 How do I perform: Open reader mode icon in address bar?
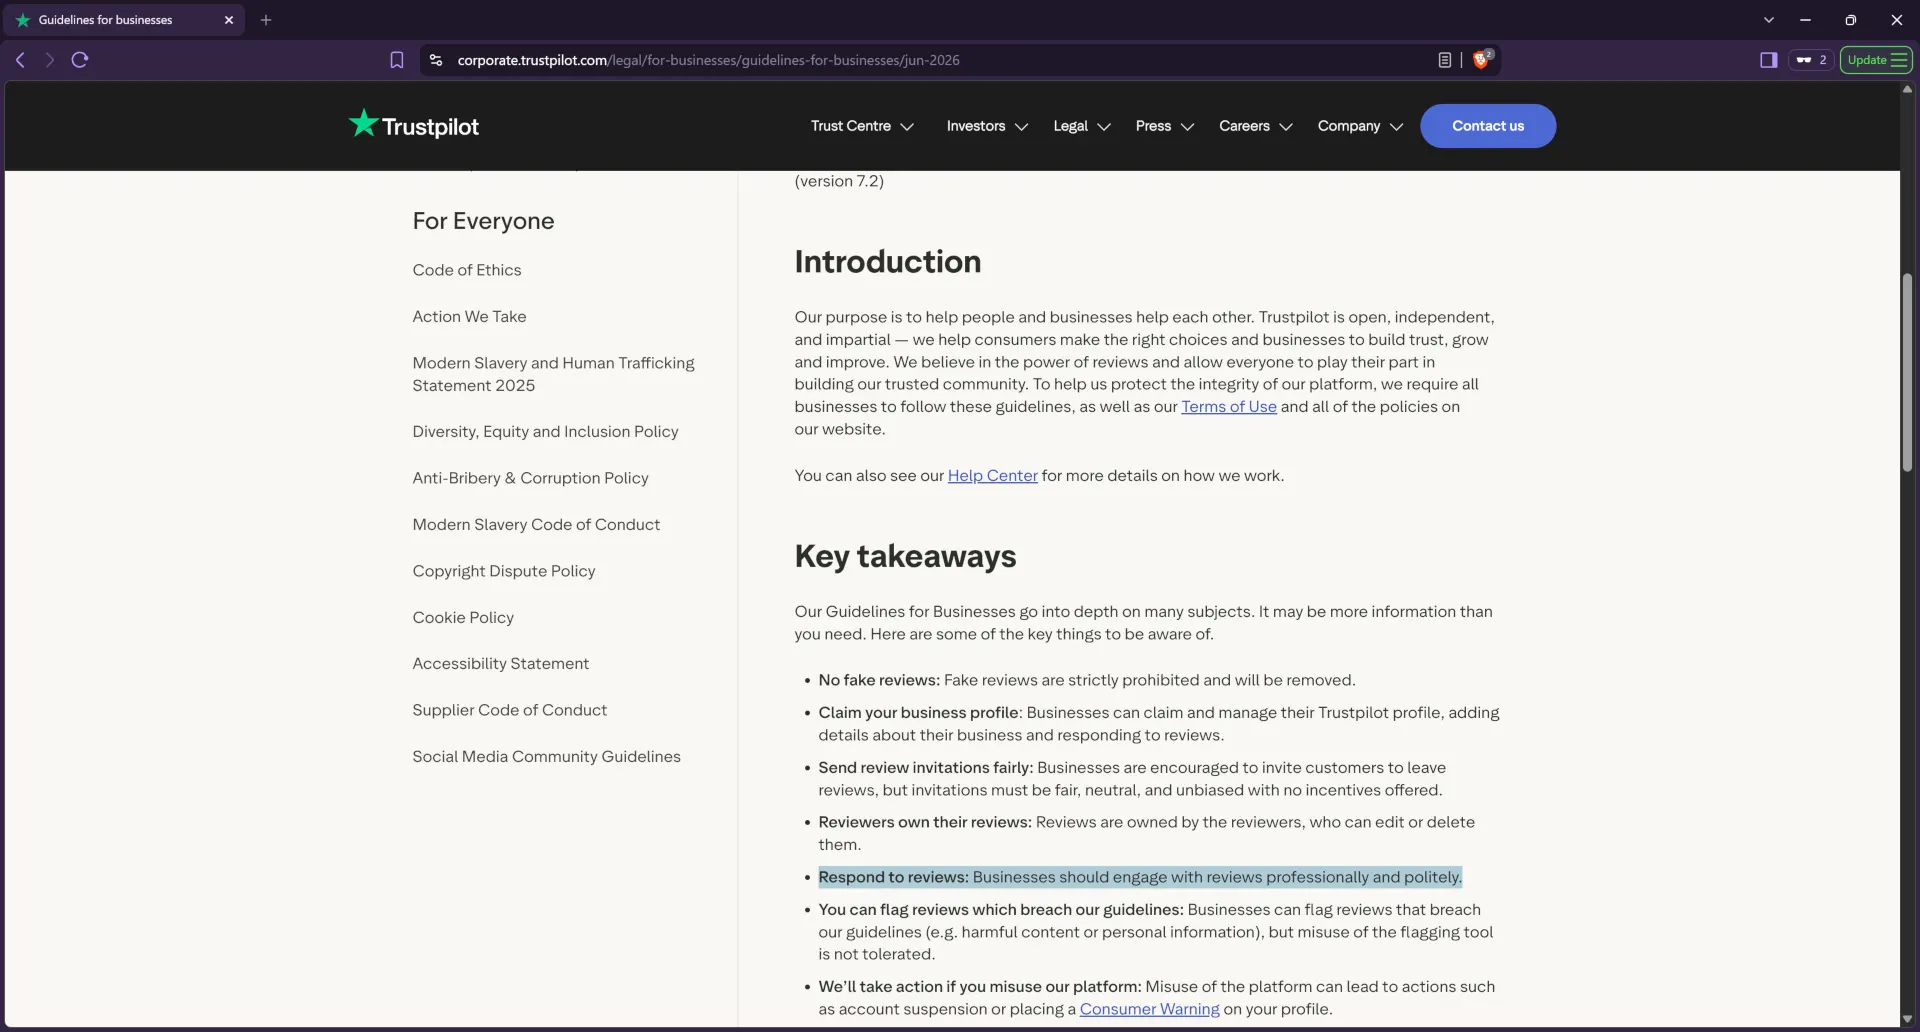pyautogui.click(x=1445, y=60)
